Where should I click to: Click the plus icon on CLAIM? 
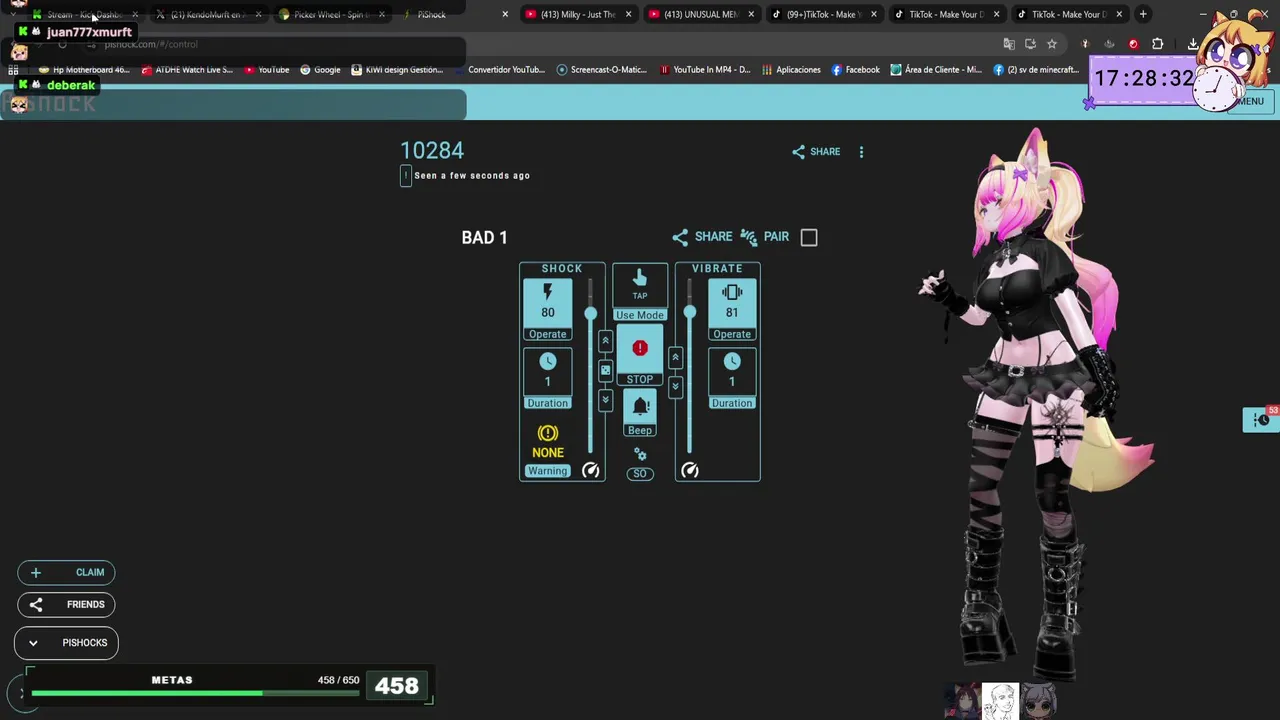36,572
